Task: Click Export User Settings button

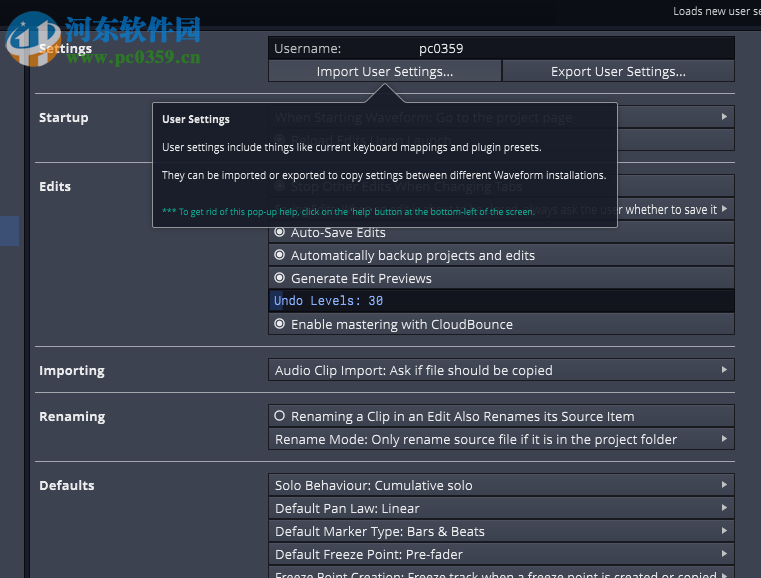Action: point(618,71)
